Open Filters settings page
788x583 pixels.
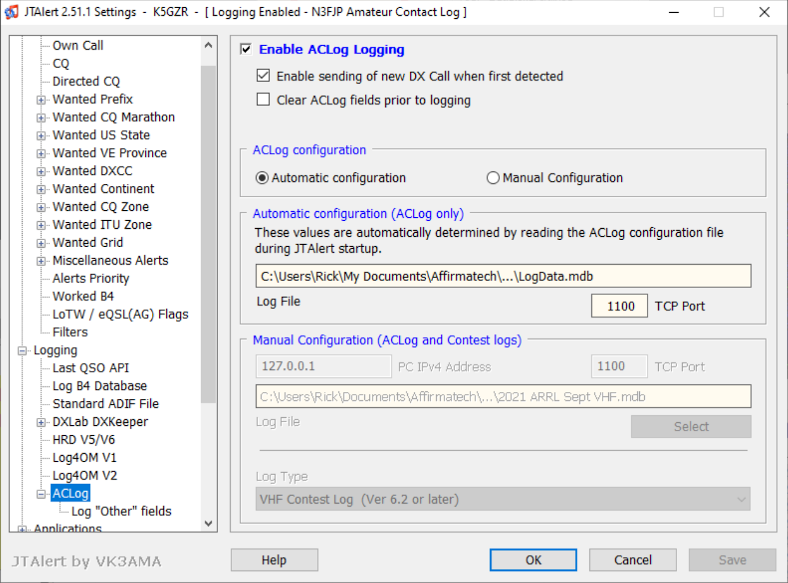click(70, 332)
